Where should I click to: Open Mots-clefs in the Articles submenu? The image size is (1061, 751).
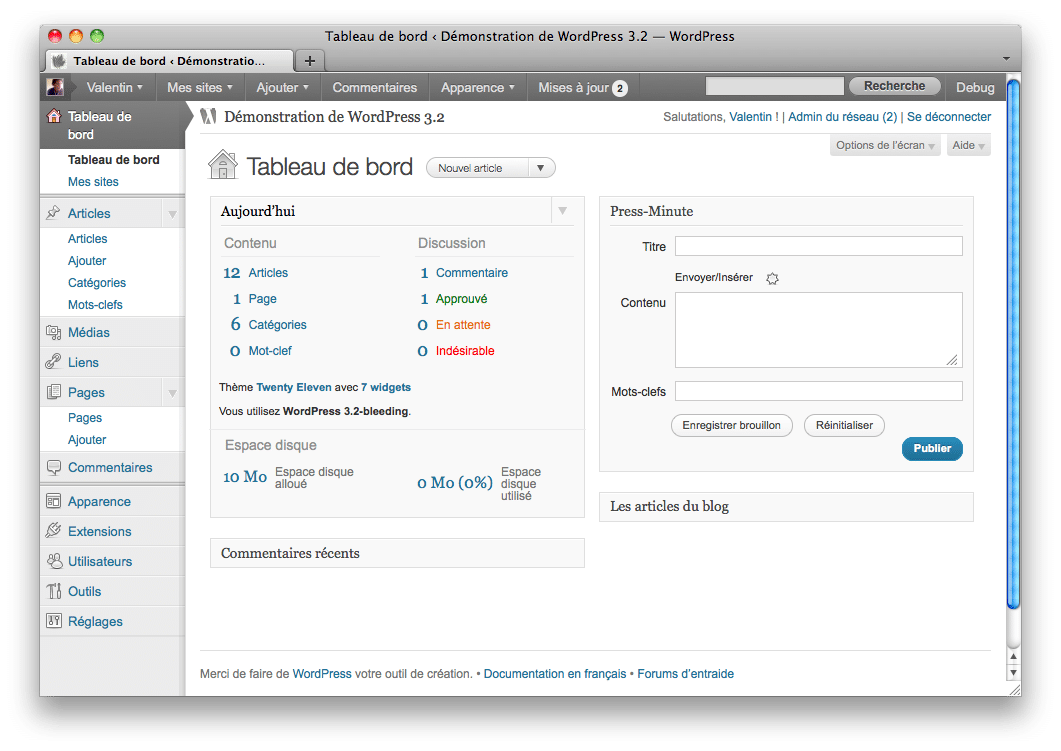tap(95, 304)
